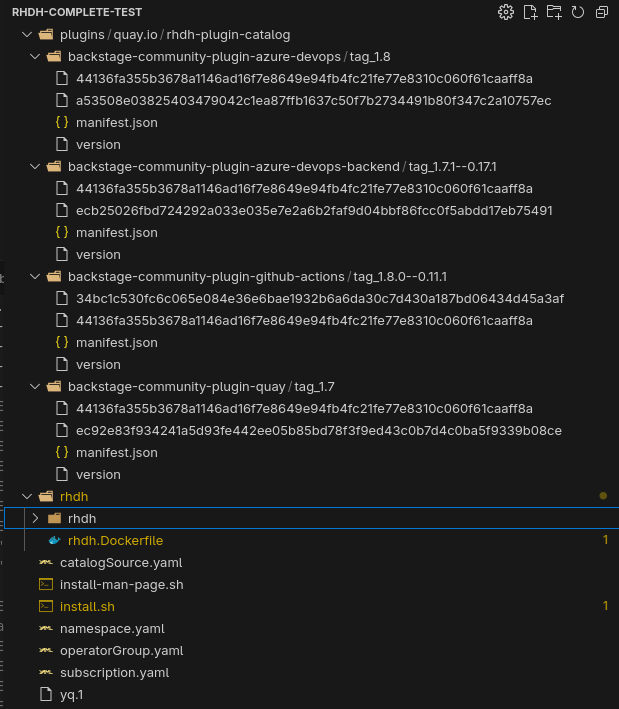Refresh the explorer tree
The height and width of the screenshot is (709, 619).
[578, 12]
